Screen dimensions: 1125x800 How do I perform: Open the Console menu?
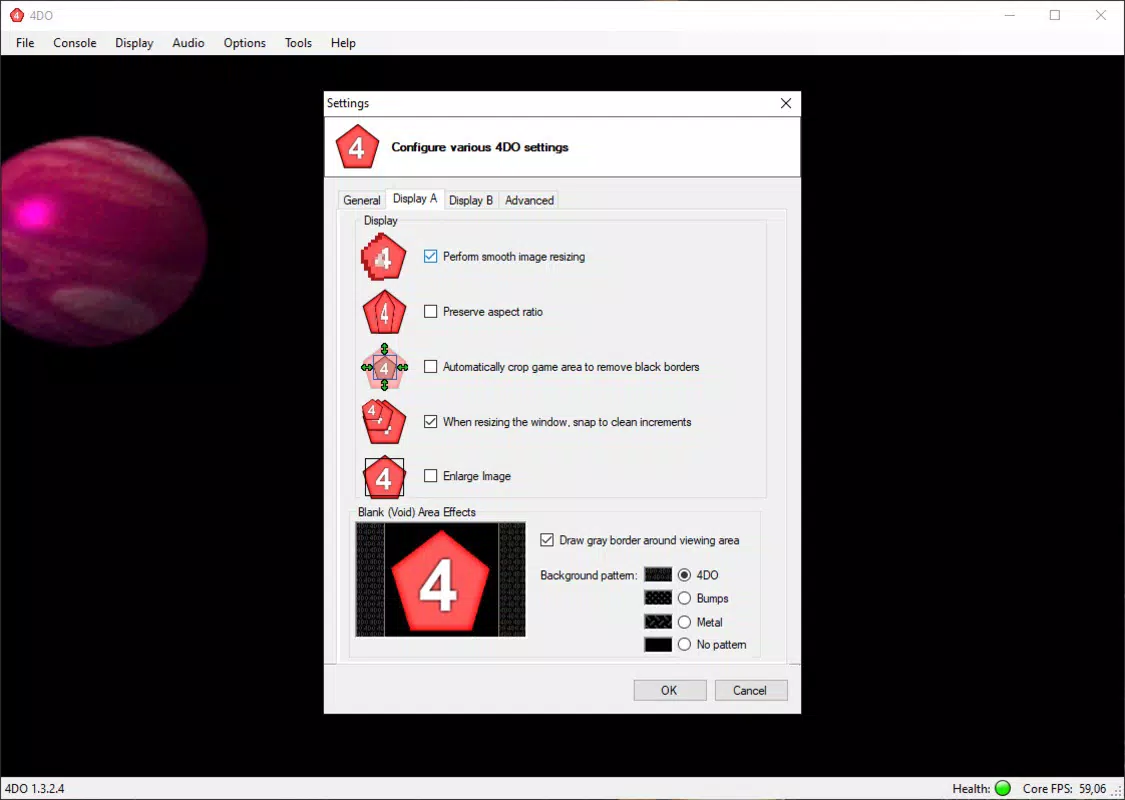coord(75,43)
